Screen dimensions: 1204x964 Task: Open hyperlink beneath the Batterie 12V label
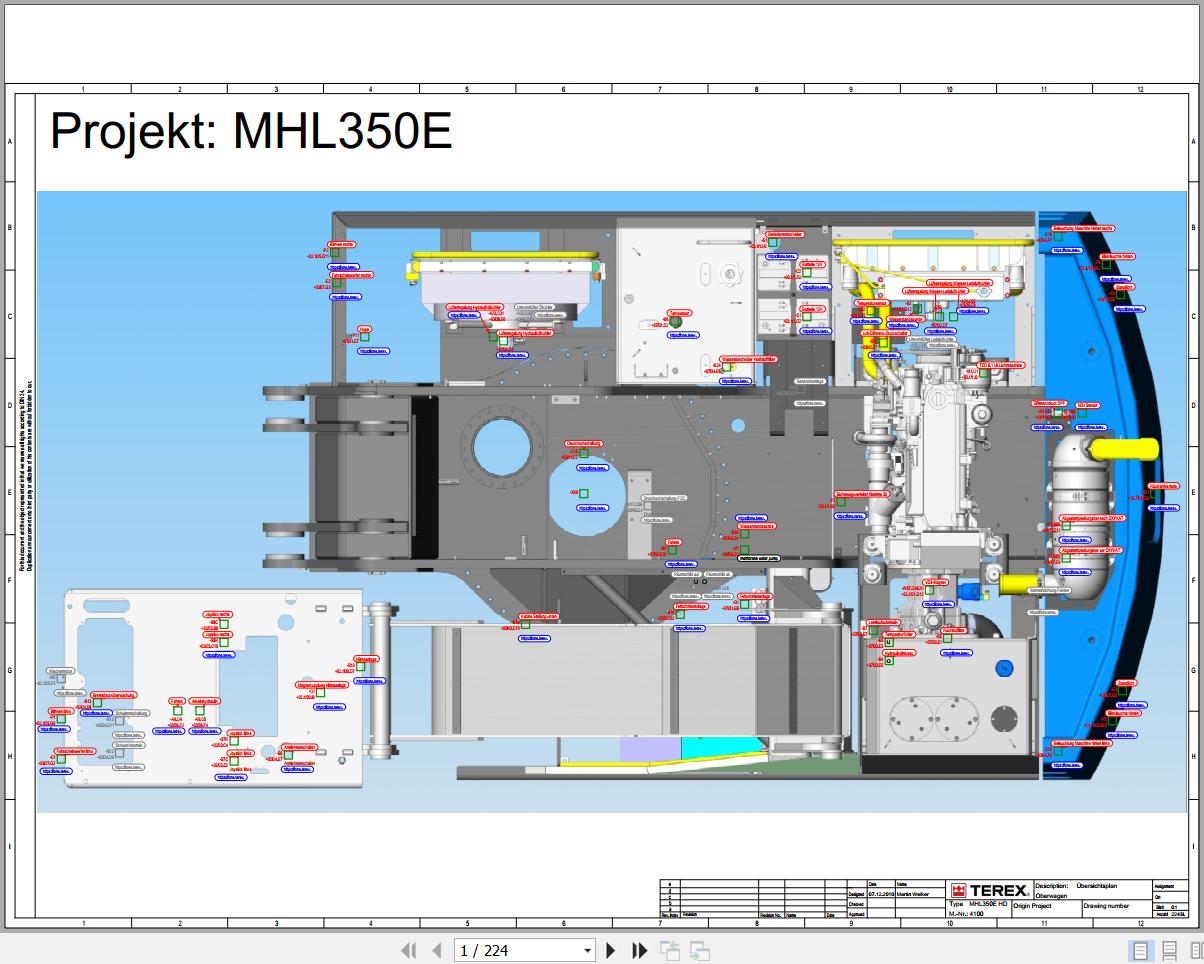click(x=816, y=287)
